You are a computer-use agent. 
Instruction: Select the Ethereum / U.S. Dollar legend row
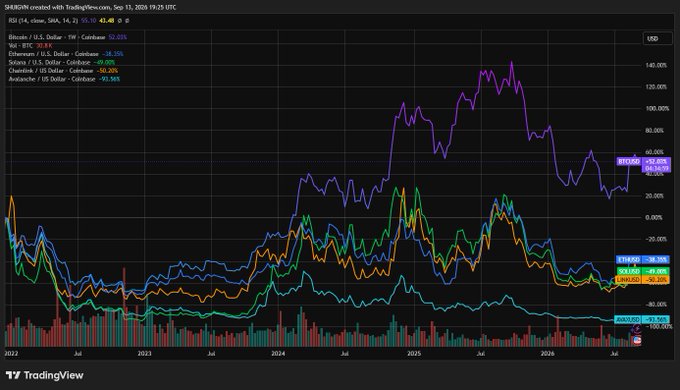pyautogui.click(x=66, y=54)
